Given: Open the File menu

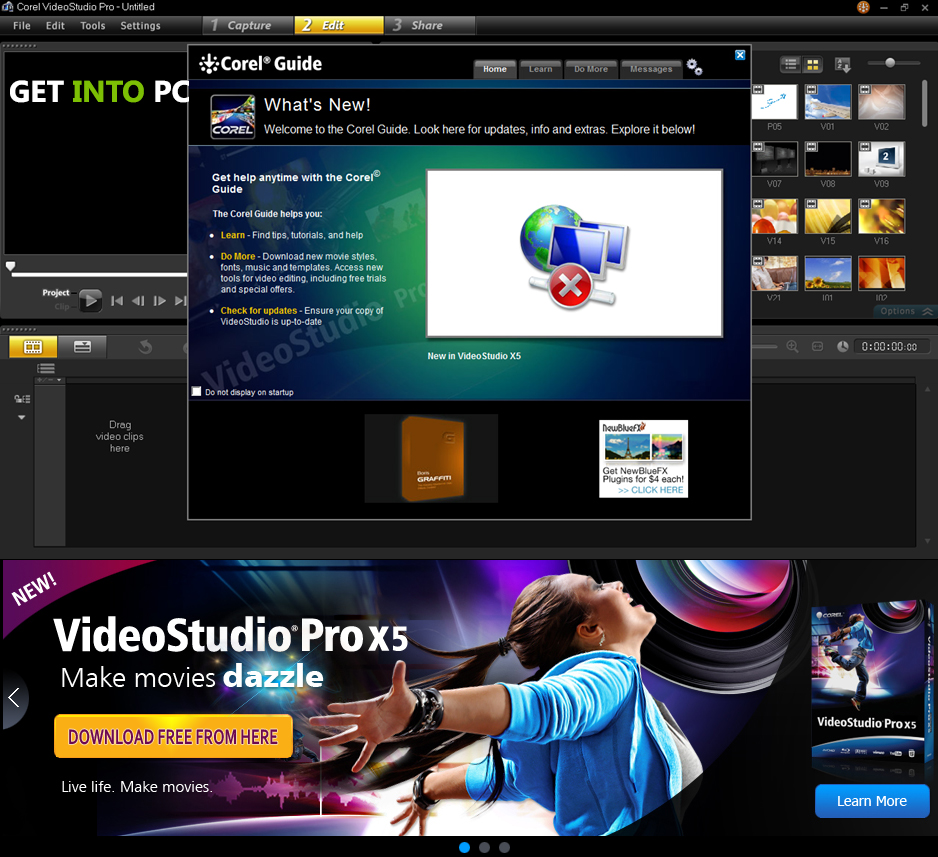Looking at the screenshot, I should (x=22, y=26).
